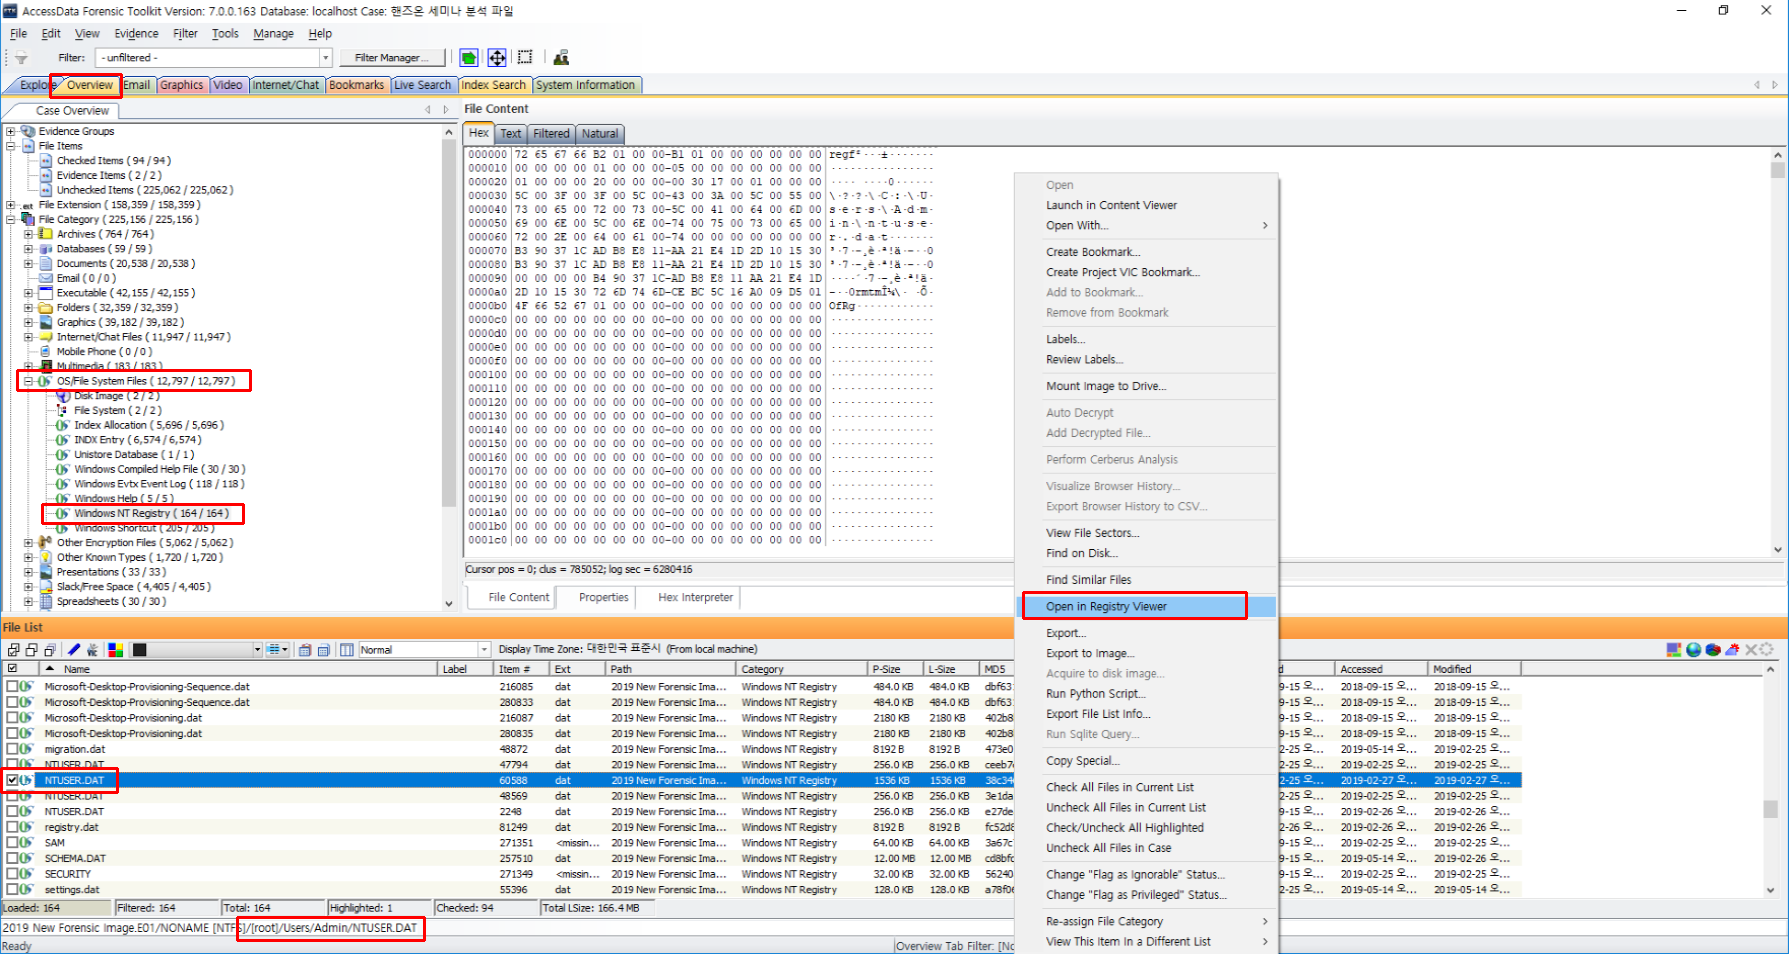This screenshot has height=954, width=1789.
Task: Switch to the Text view tab
Action: [x=511, y=134]
